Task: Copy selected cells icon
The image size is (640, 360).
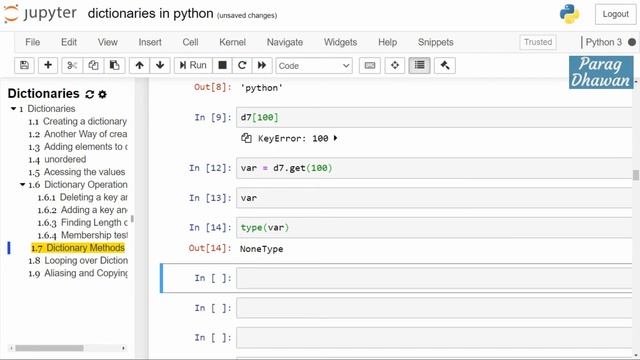Action: click(x=93, y=65)
